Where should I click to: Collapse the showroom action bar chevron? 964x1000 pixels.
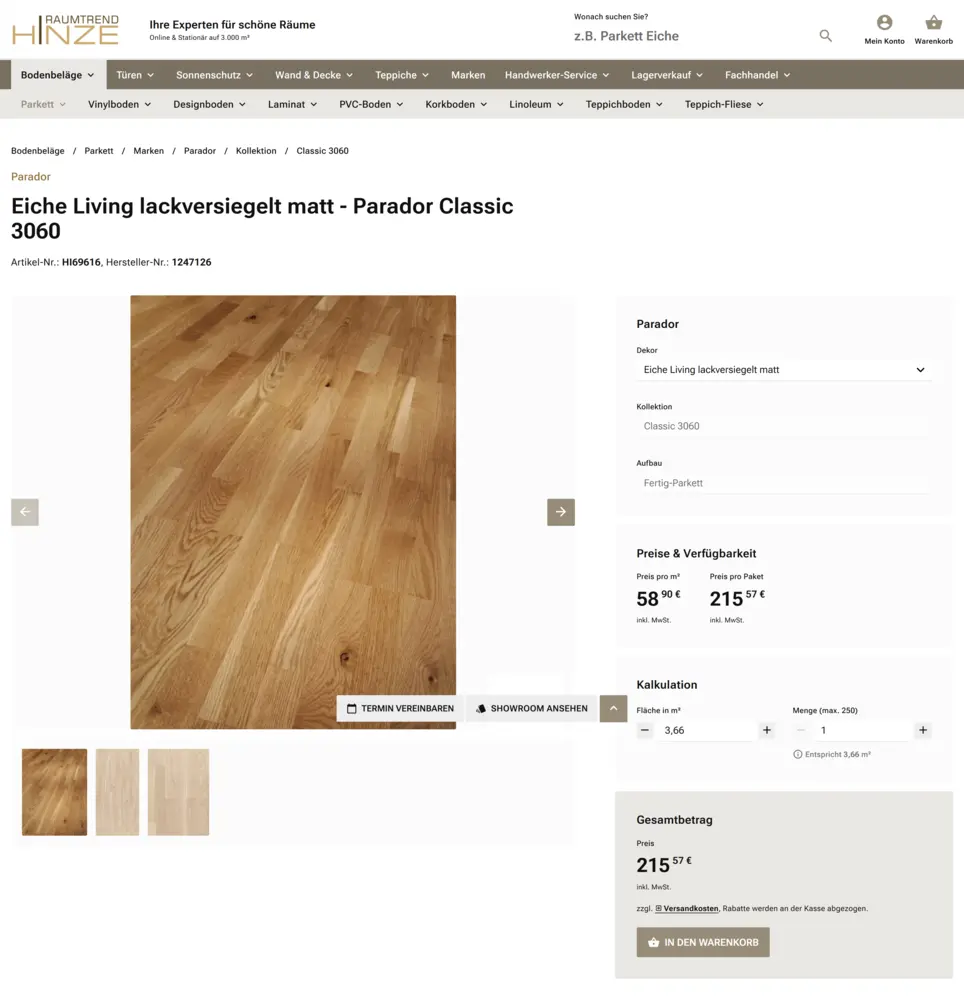[x=613, y=708]
